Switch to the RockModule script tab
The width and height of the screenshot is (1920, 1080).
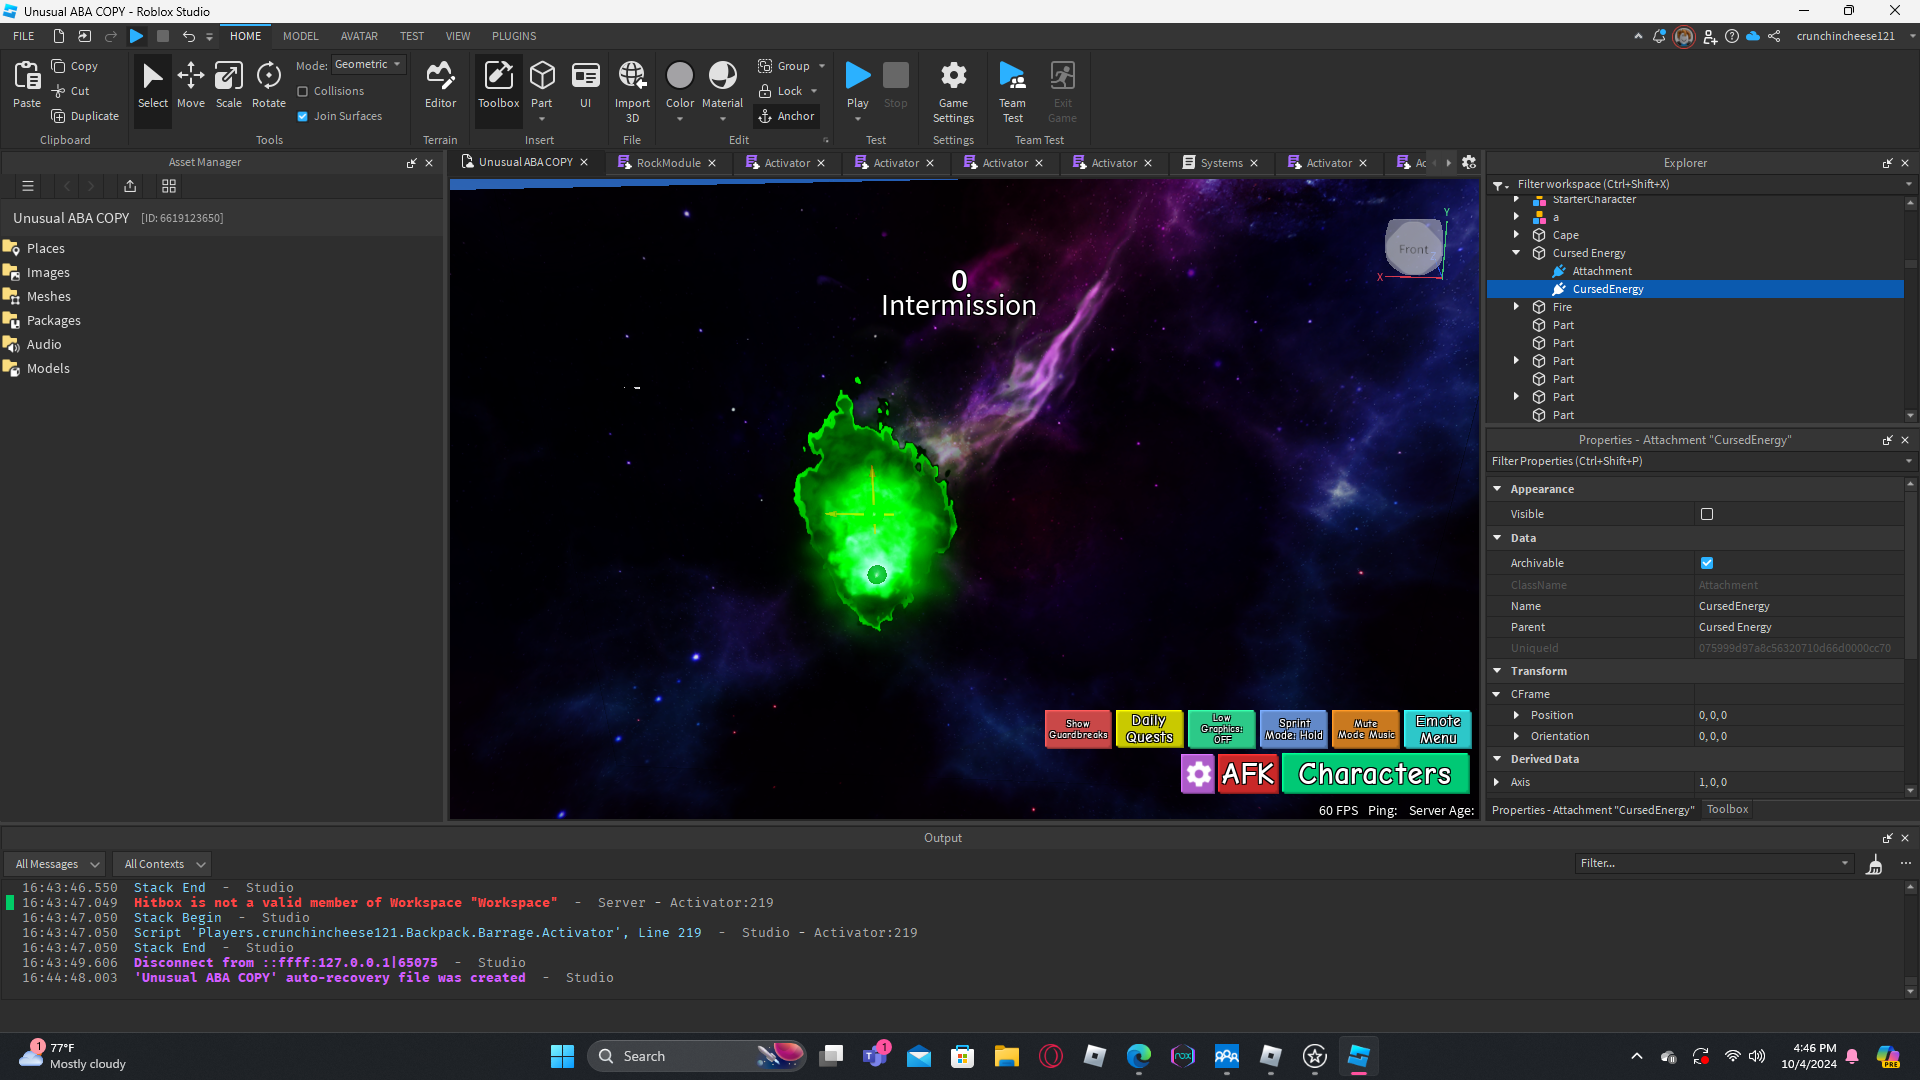667,163
